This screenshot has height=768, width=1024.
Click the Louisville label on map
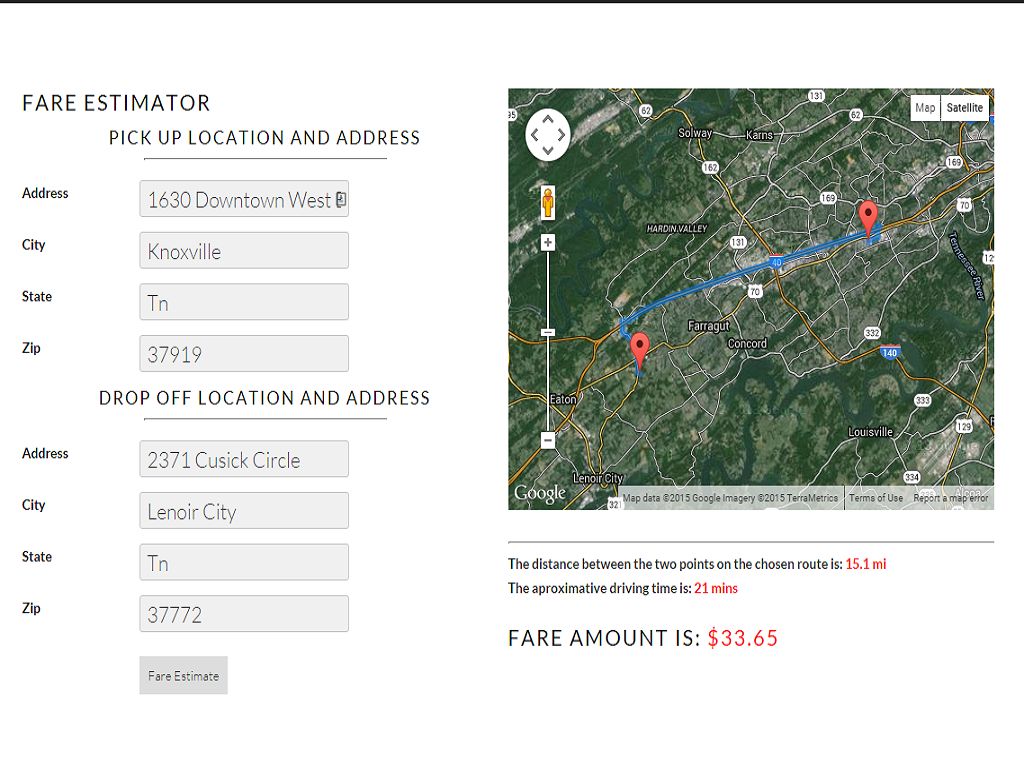click(870, 432)
